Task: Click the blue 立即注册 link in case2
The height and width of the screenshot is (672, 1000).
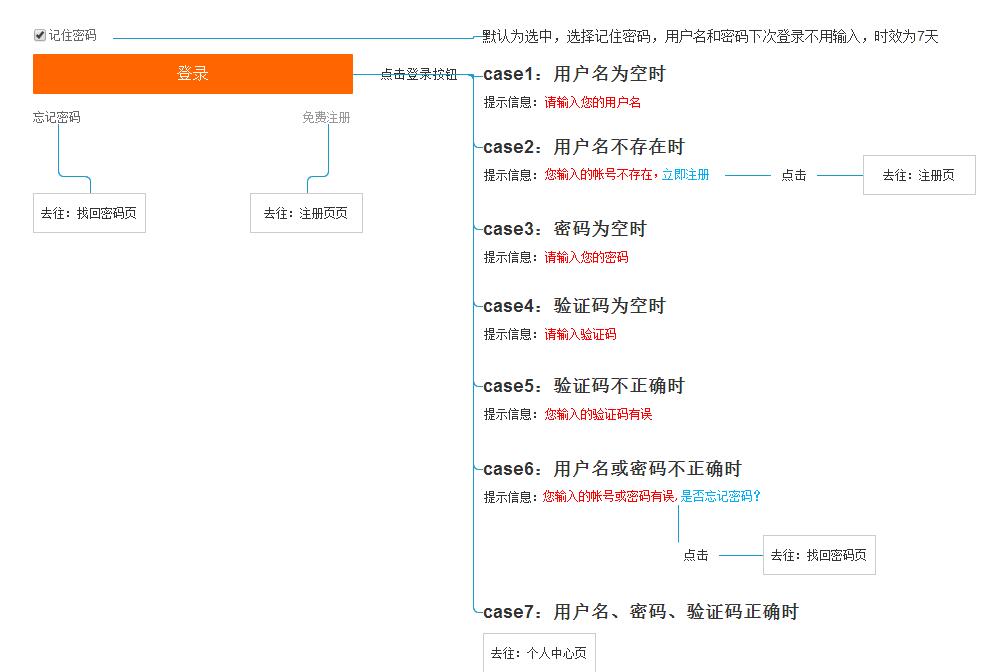Action: click(x=685, y=175)
